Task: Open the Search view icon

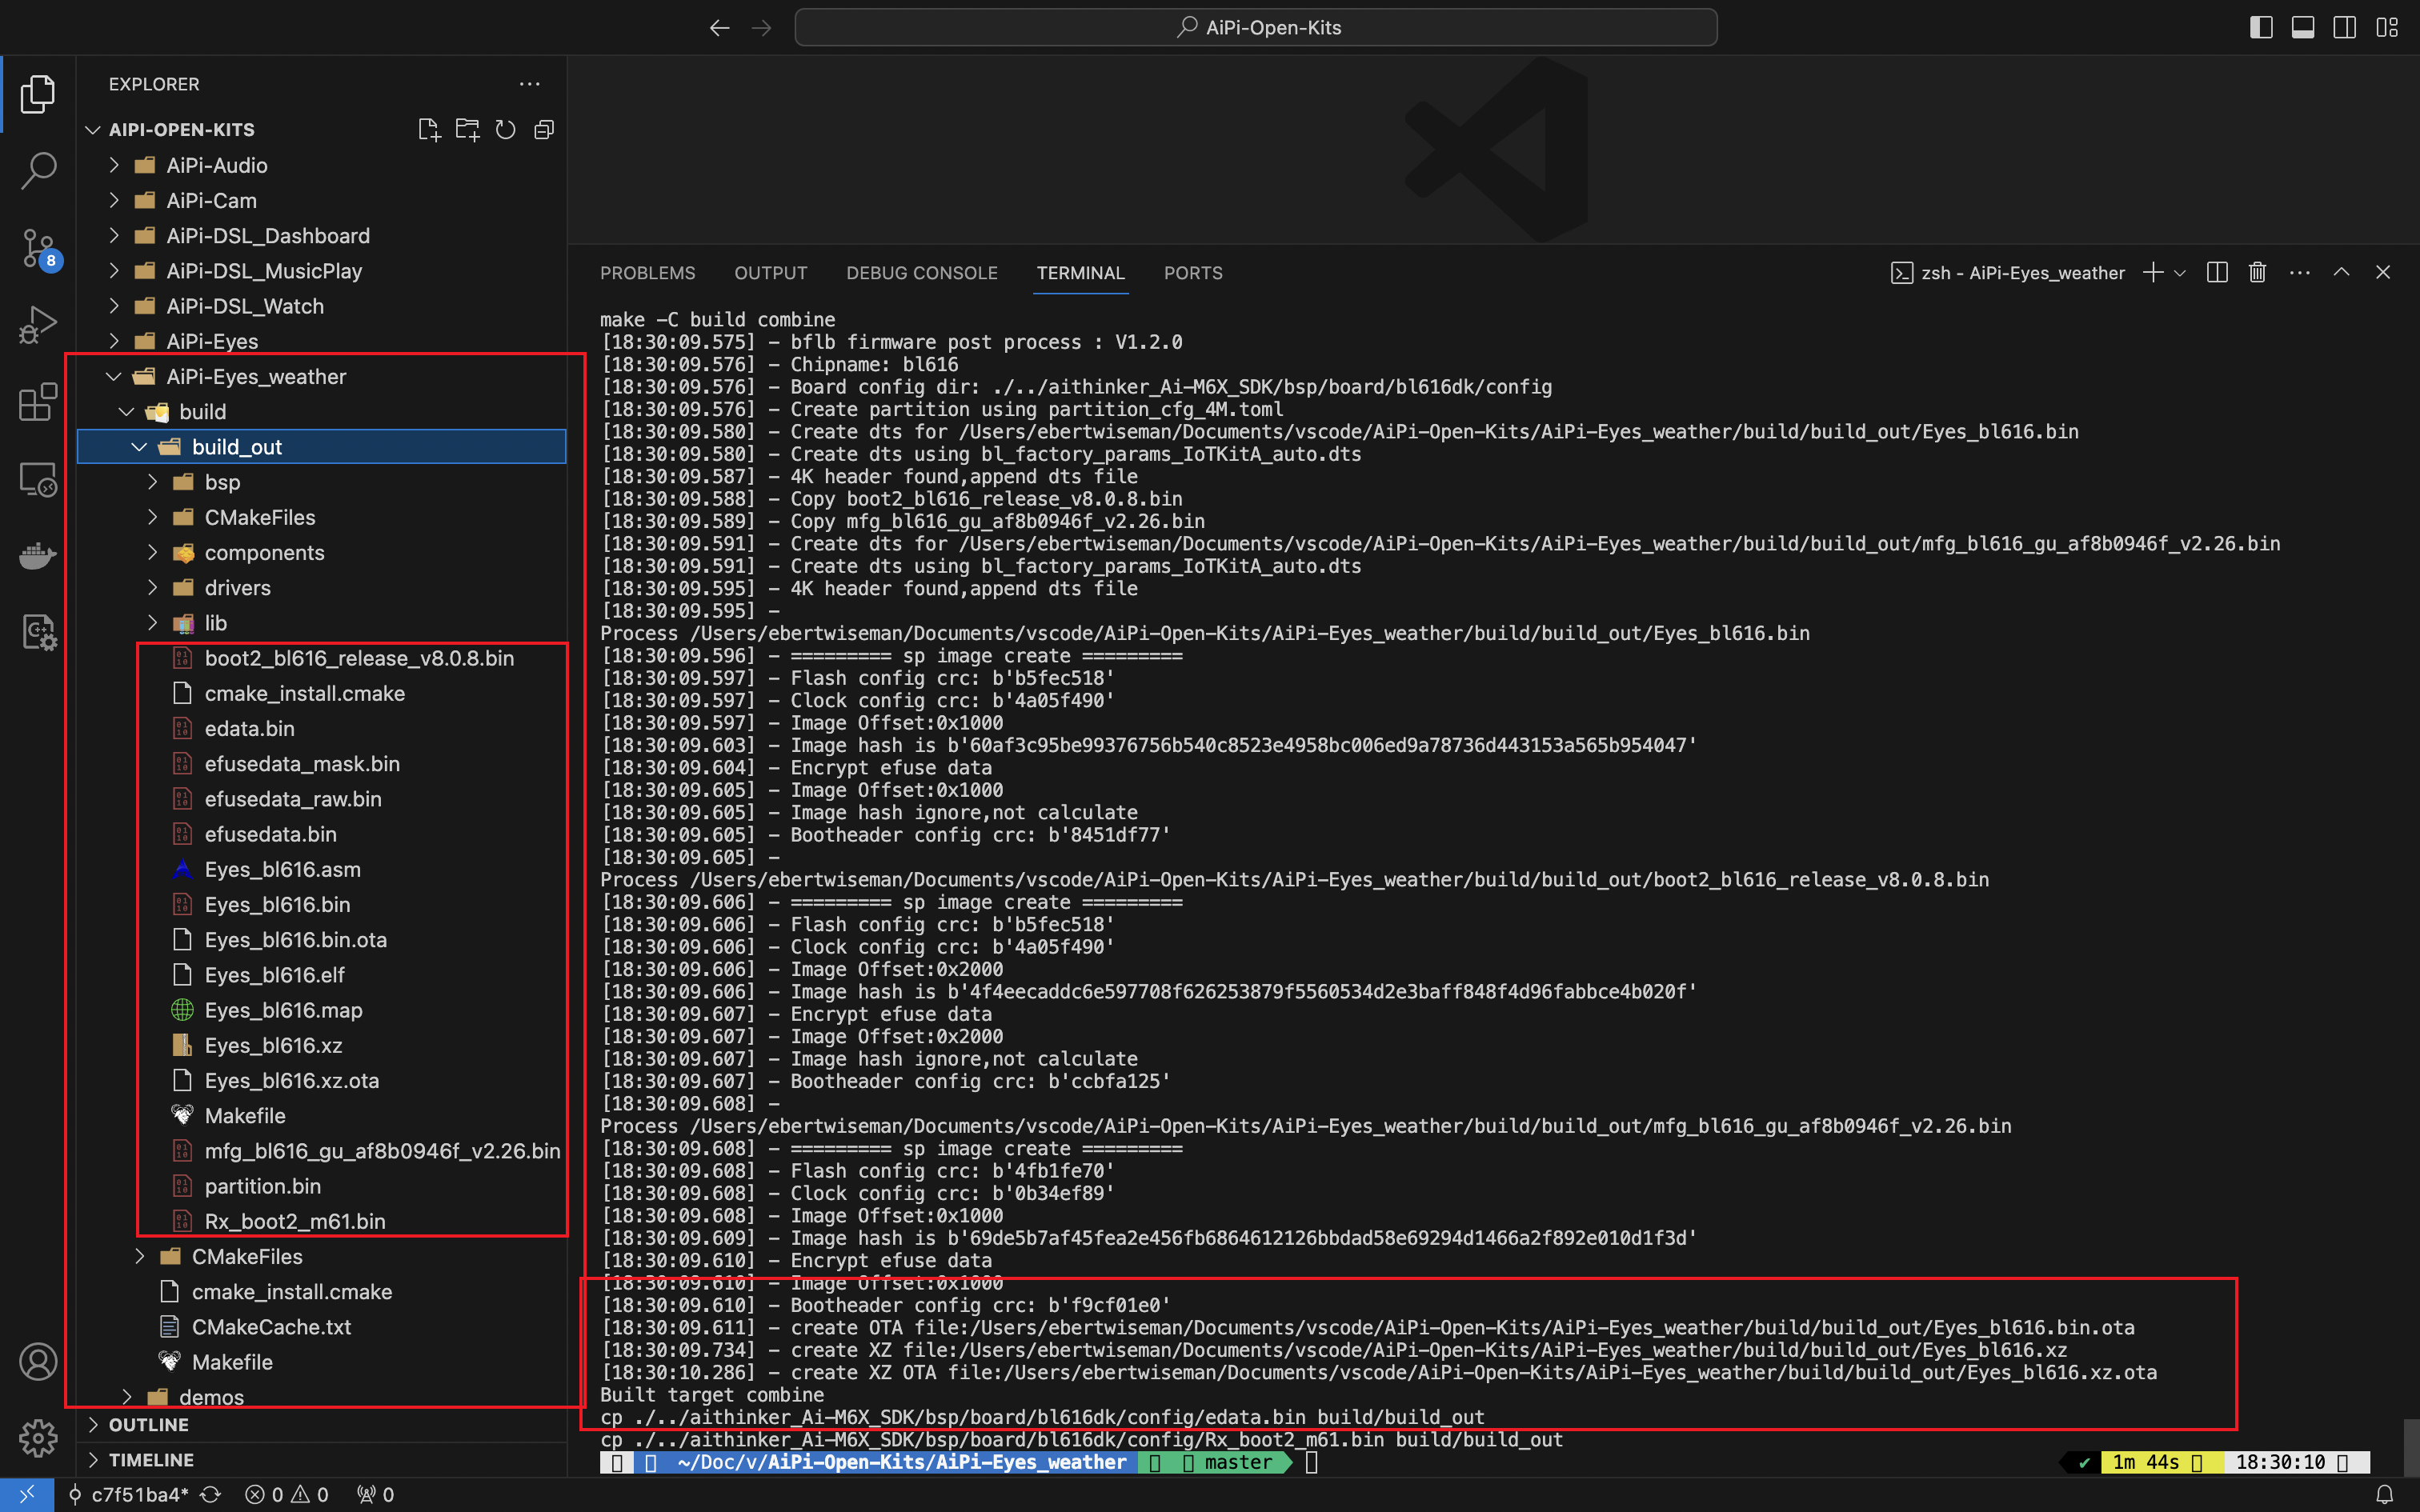Action: pyautogui.click(x=38, y=170)
